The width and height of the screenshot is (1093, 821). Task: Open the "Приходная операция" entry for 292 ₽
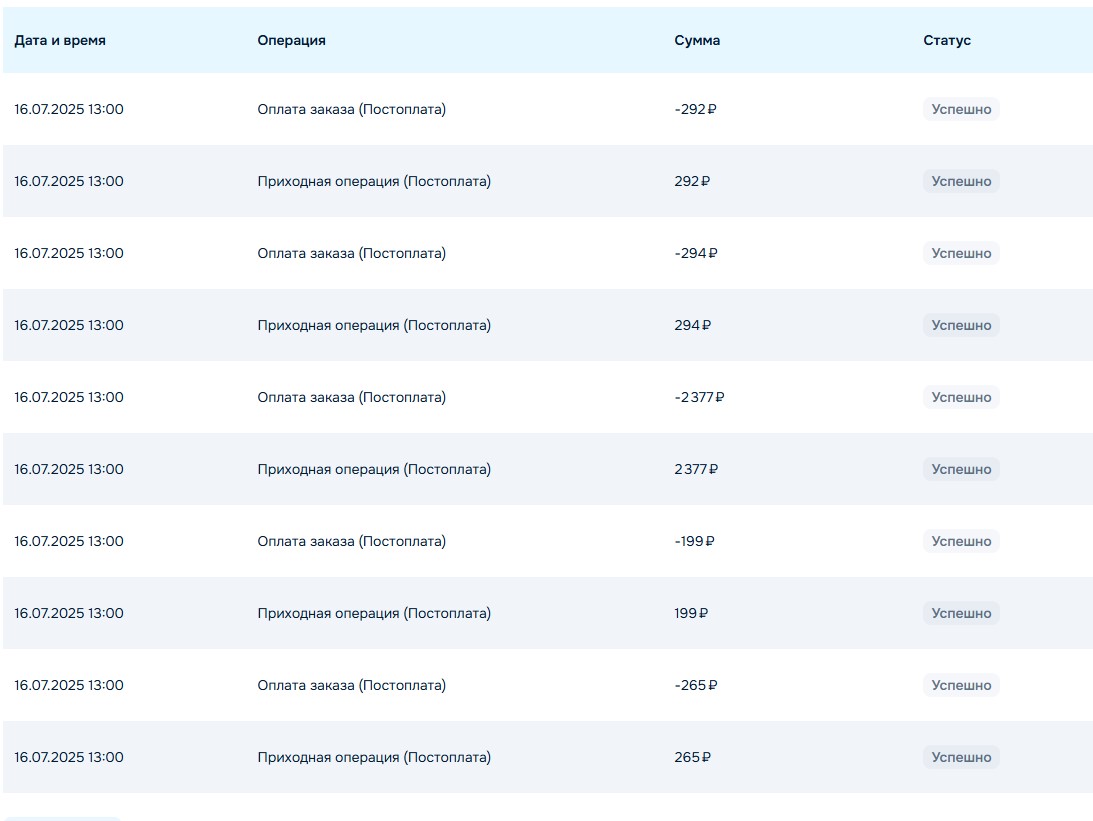[x=374, y=181]
